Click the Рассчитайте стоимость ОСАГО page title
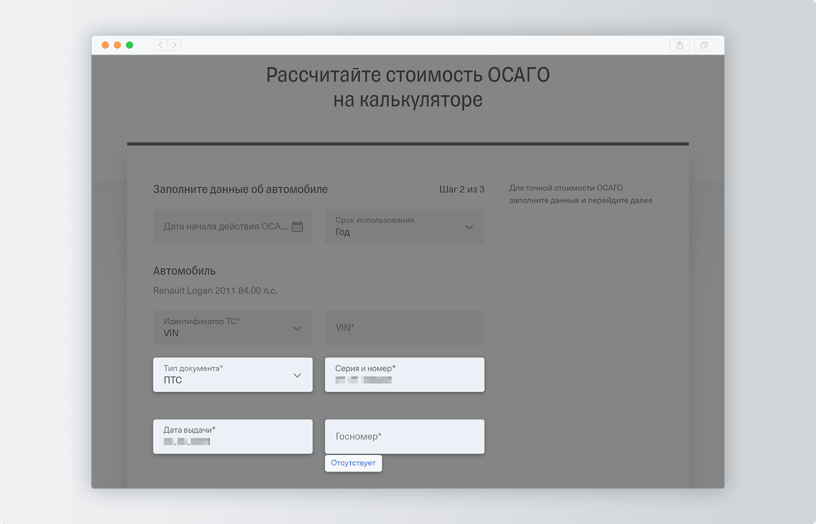The width and height of the screenshot is (816, 524). click(x=408, y=87)
